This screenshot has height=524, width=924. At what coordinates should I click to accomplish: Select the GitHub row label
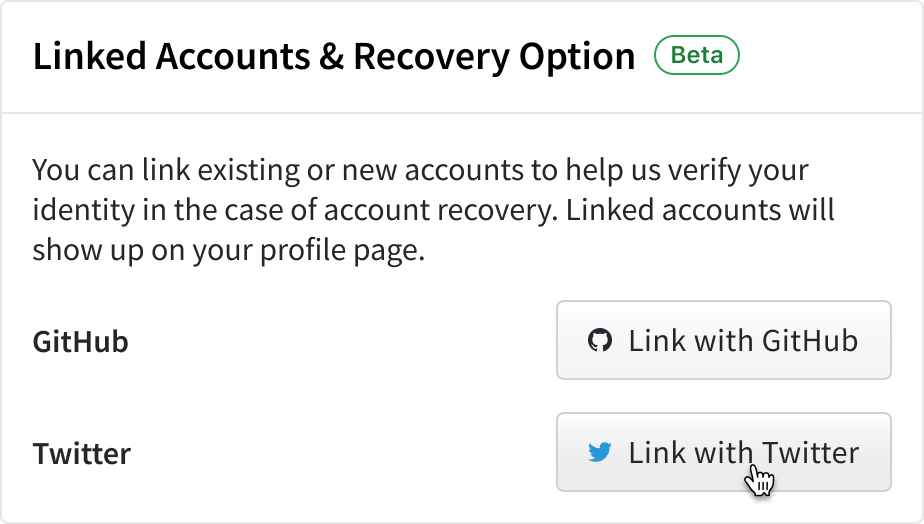[x=81, y=342]
